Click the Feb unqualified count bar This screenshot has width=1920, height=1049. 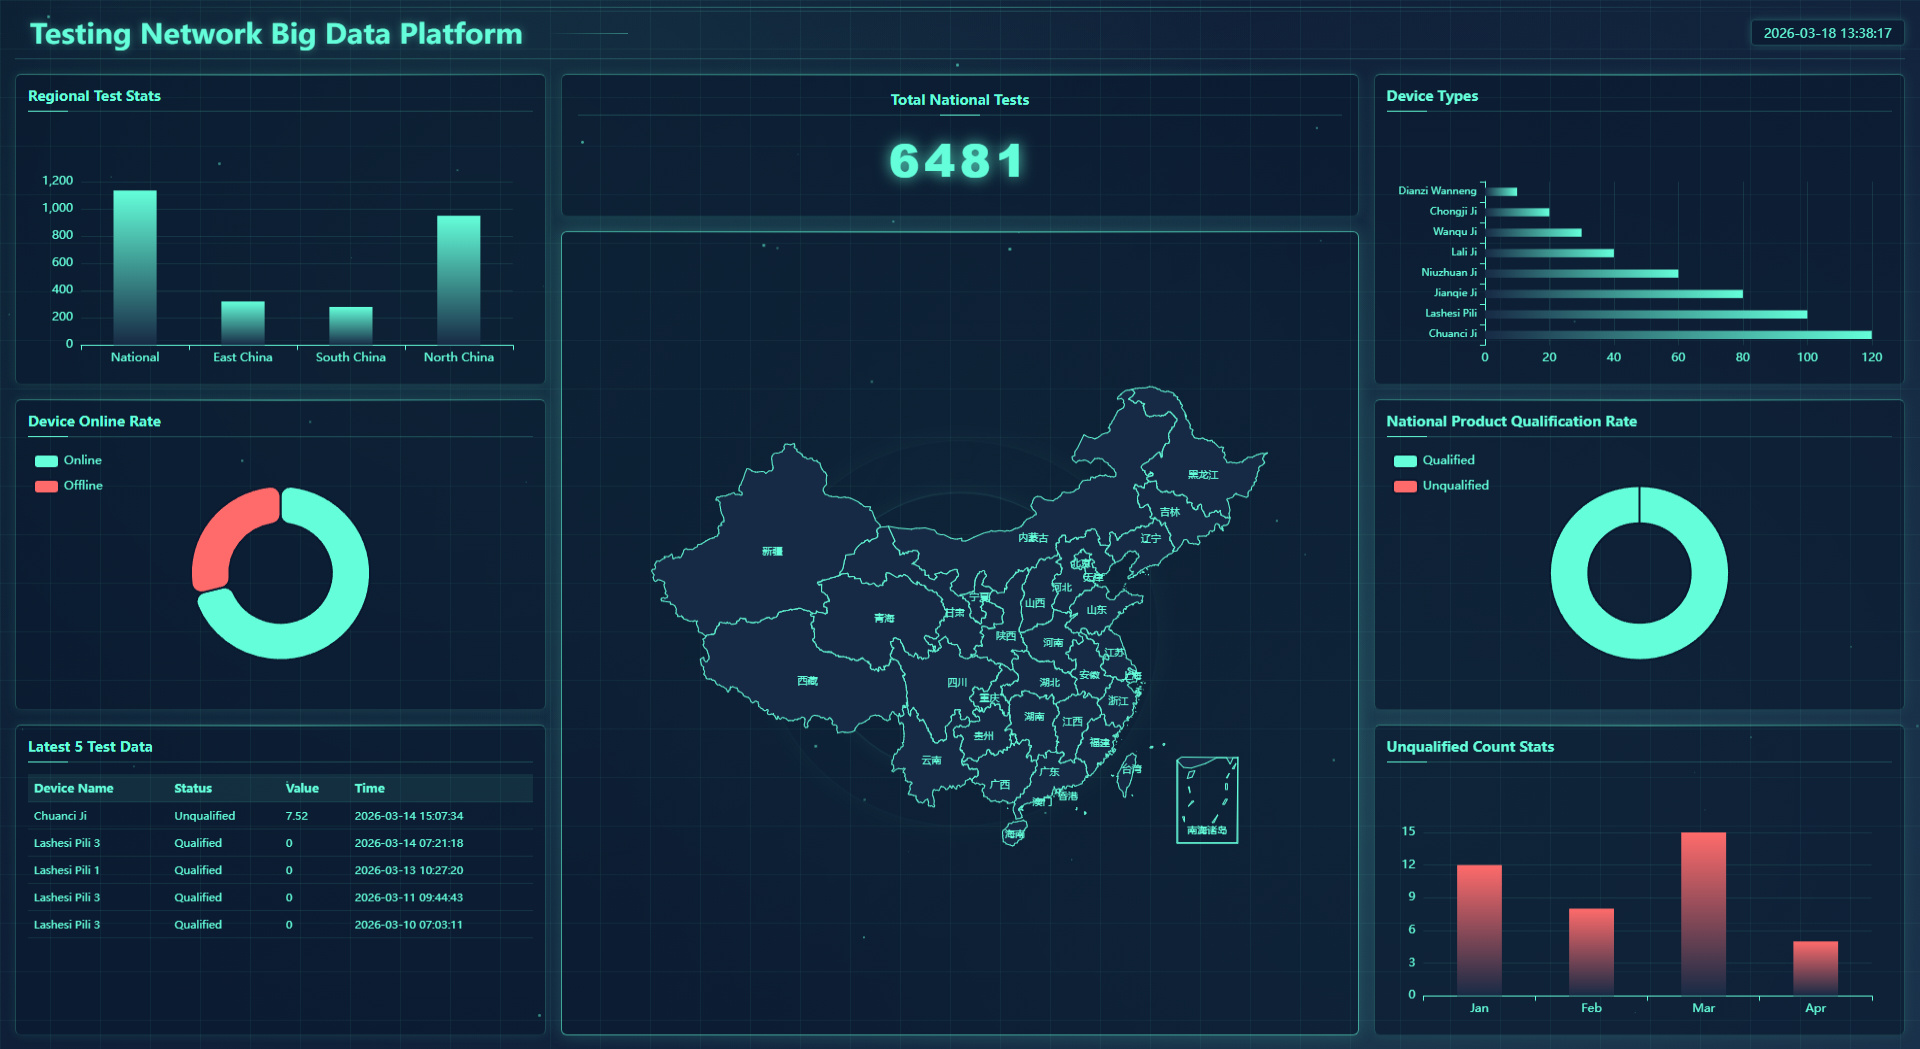click(x=1591, y=951)
